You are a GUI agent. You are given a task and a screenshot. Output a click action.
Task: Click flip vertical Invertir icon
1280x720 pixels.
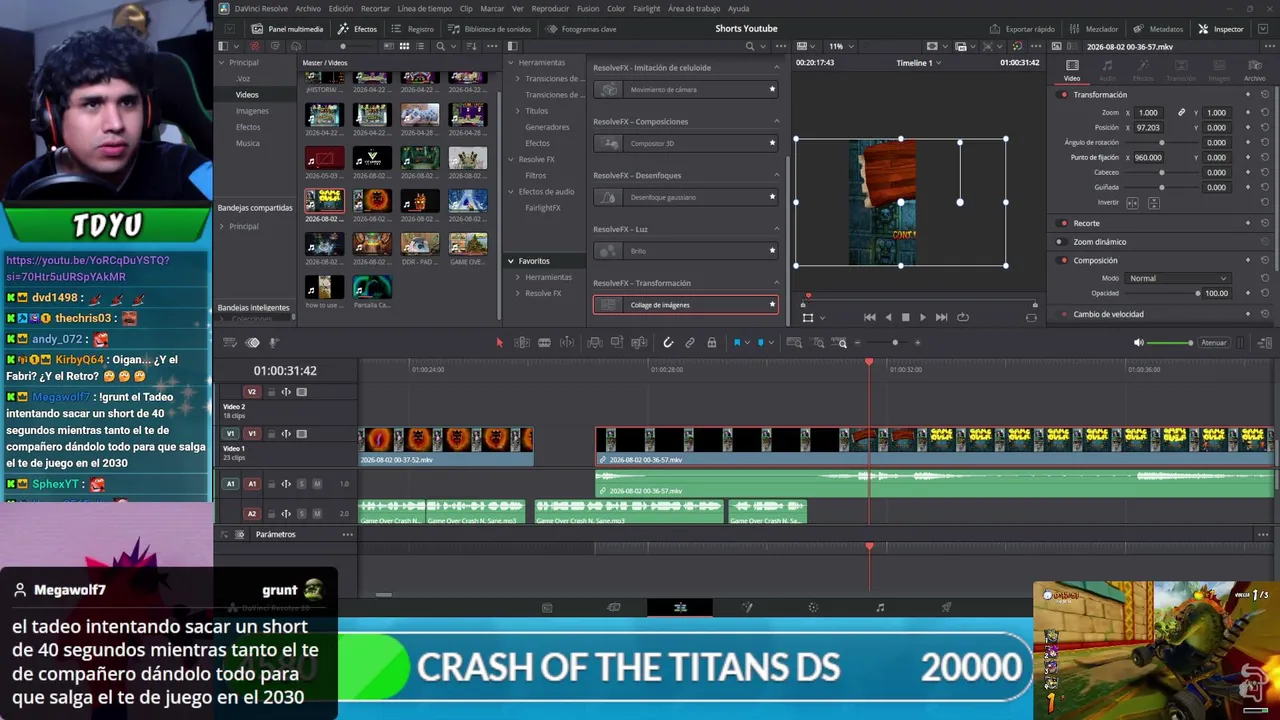[1154, 203]
